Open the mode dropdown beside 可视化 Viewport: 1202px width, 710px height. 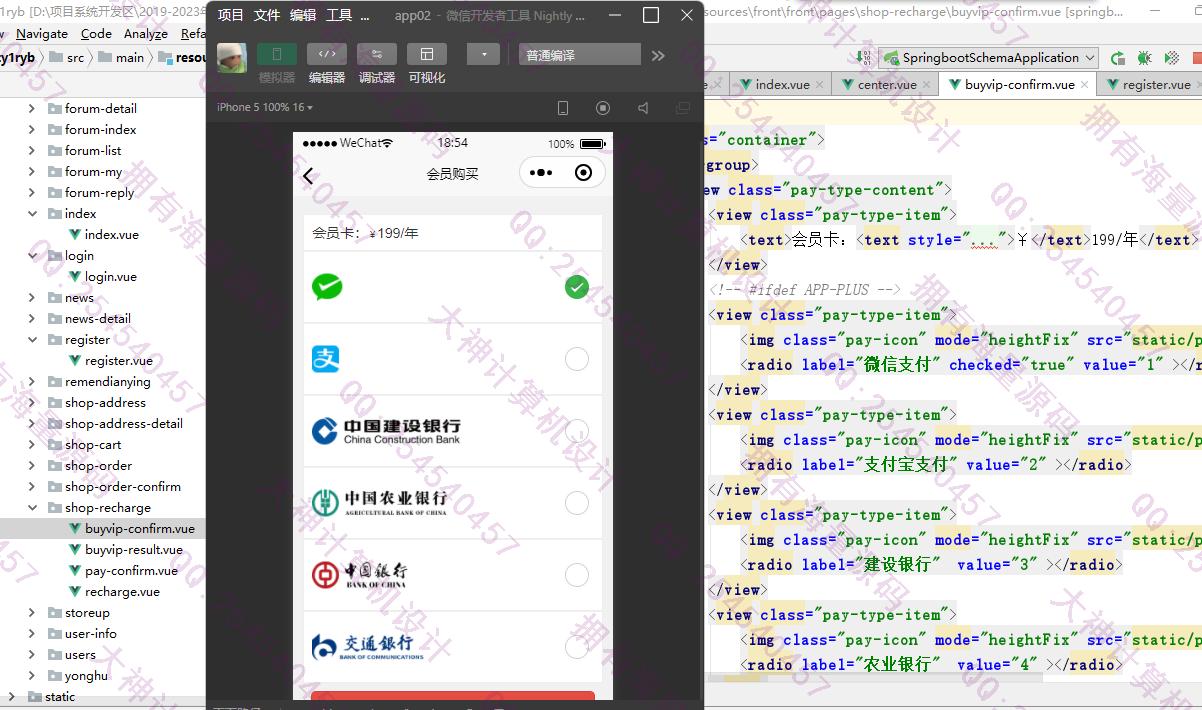(x=483, y=54)
